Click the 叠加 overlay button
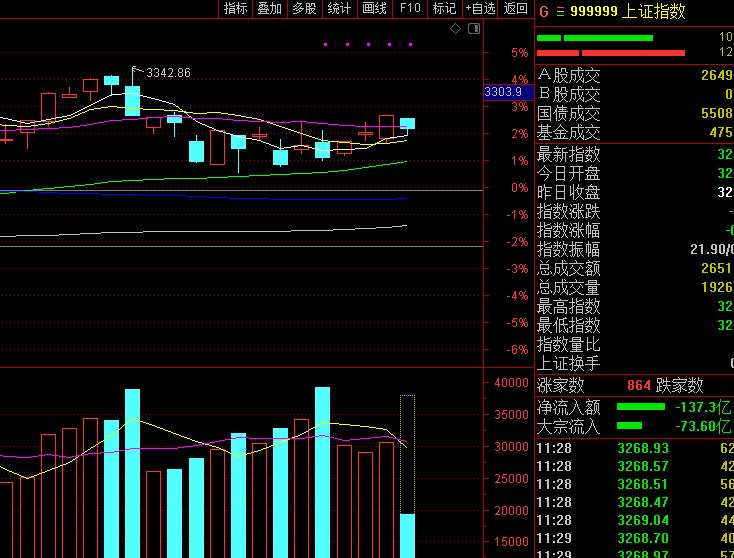734x558 pixels. click(x=270, y=8)
